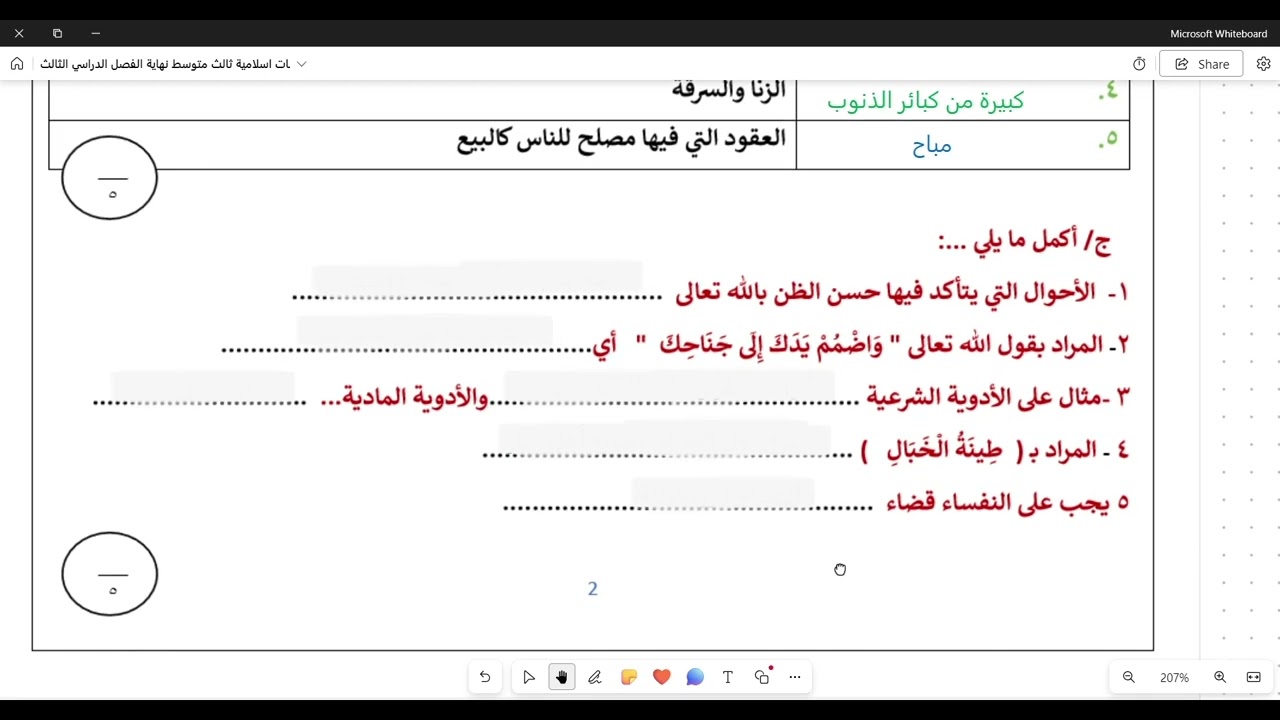Click the green text كبيرة من كبائر الذنوب

pos(925,101)
